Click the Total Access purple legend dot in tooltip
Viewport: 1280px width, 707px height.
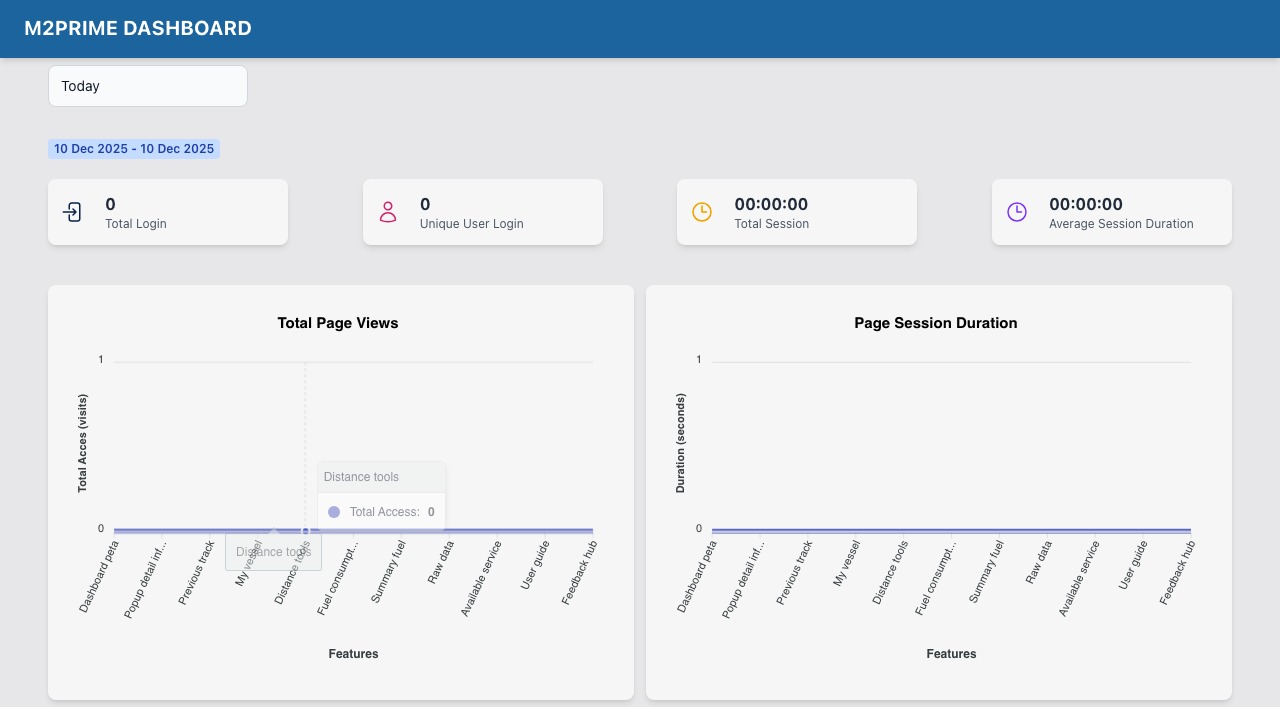tap(334, 512)
